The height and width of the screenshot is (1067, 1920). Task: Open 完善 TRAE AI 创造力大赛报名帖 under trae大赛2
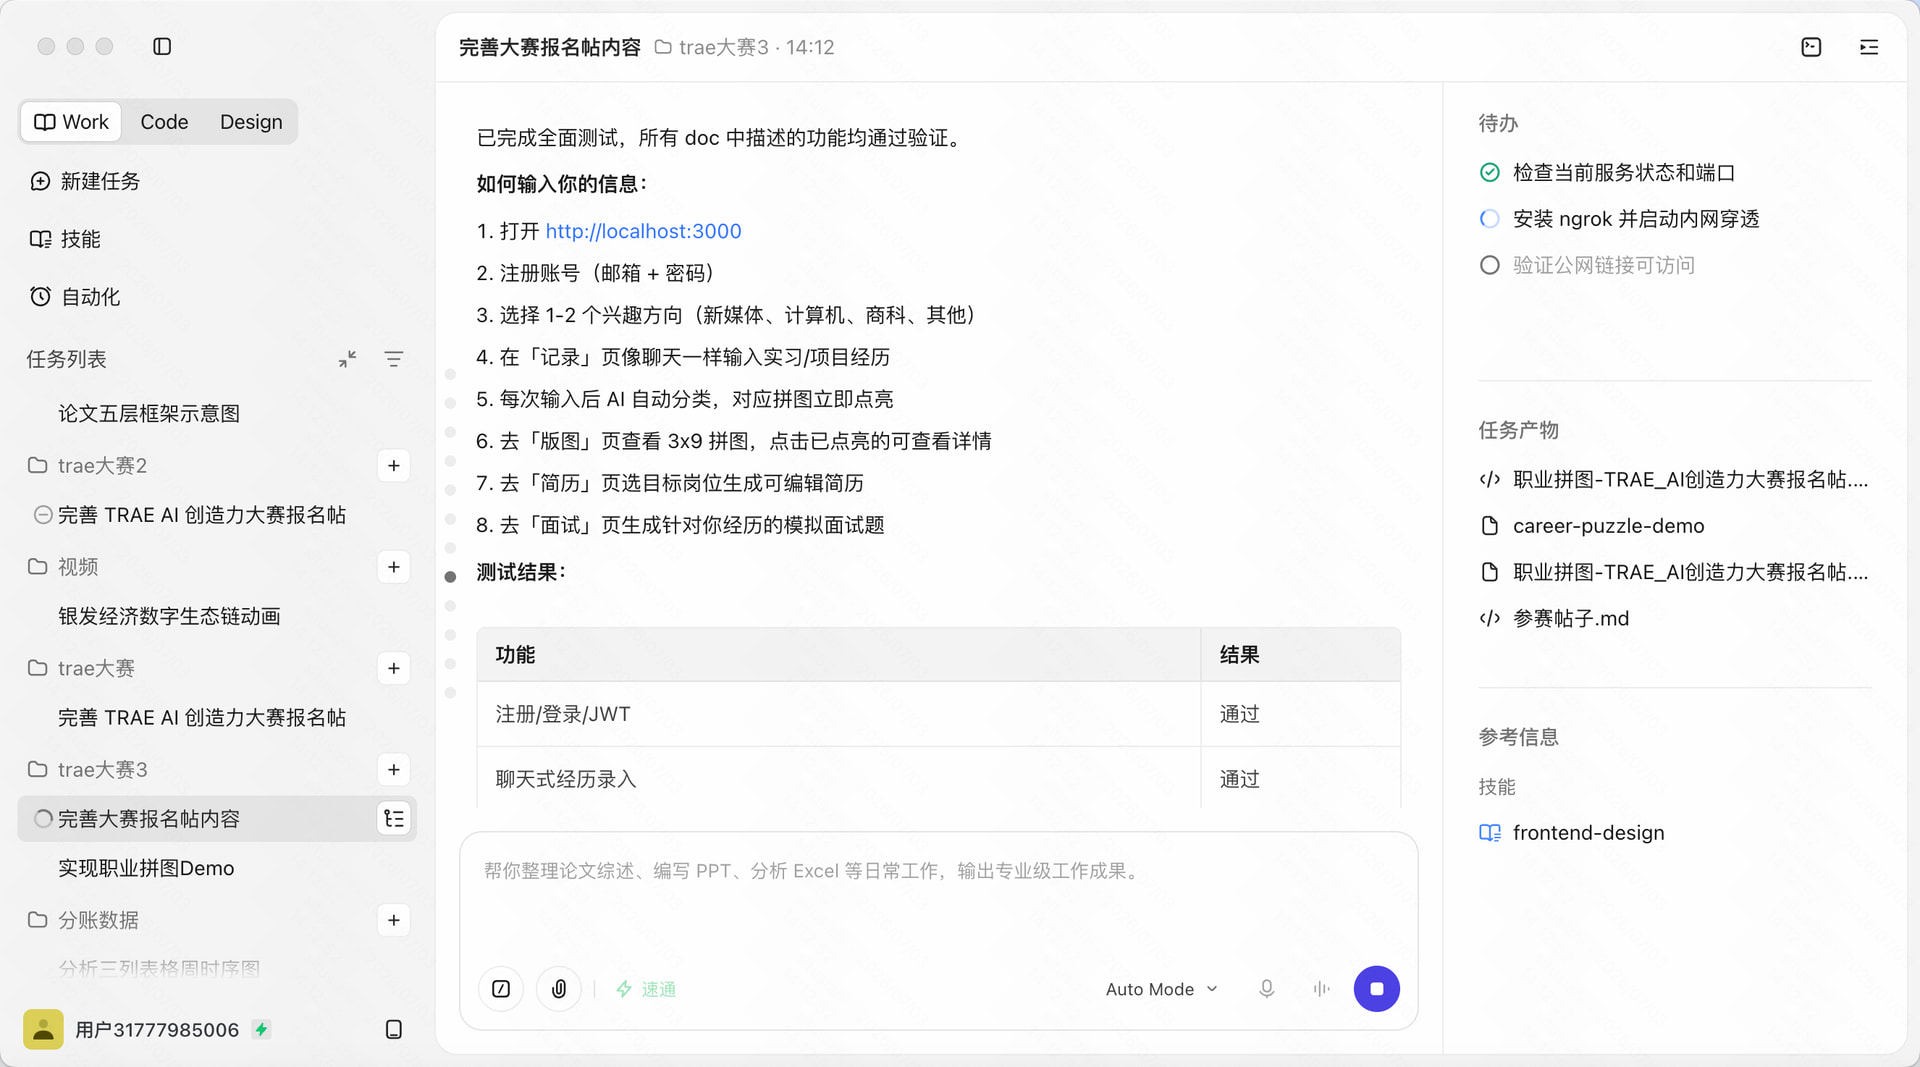pos(202,515)
